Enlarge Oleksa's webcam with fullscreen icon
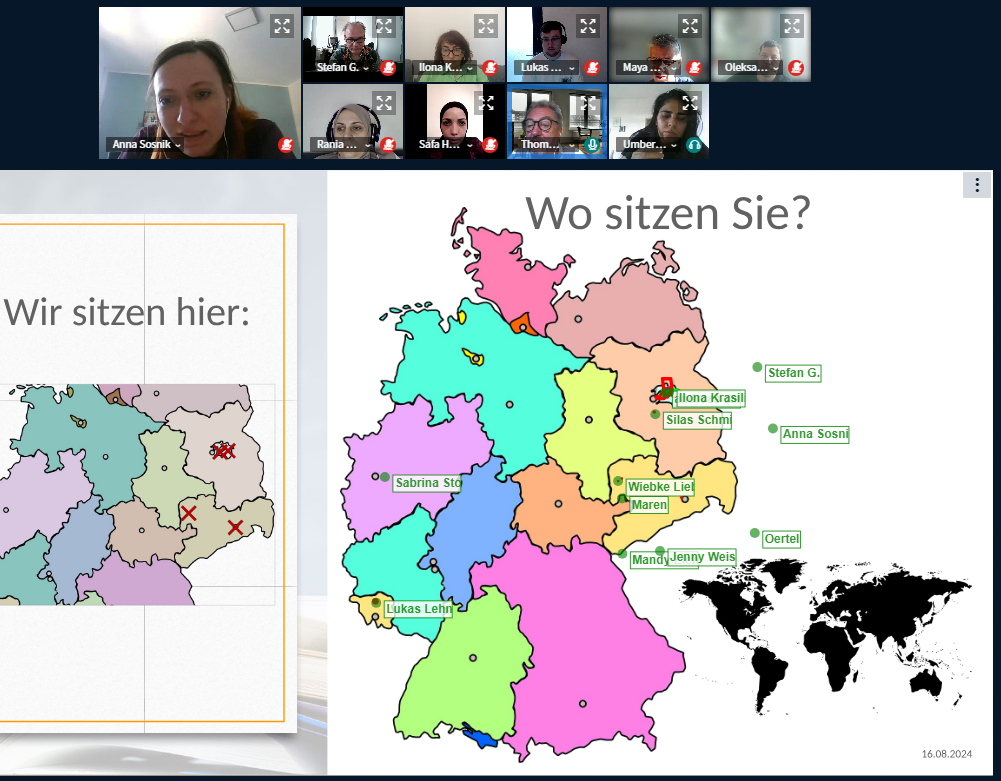 (x=792, y=26)
